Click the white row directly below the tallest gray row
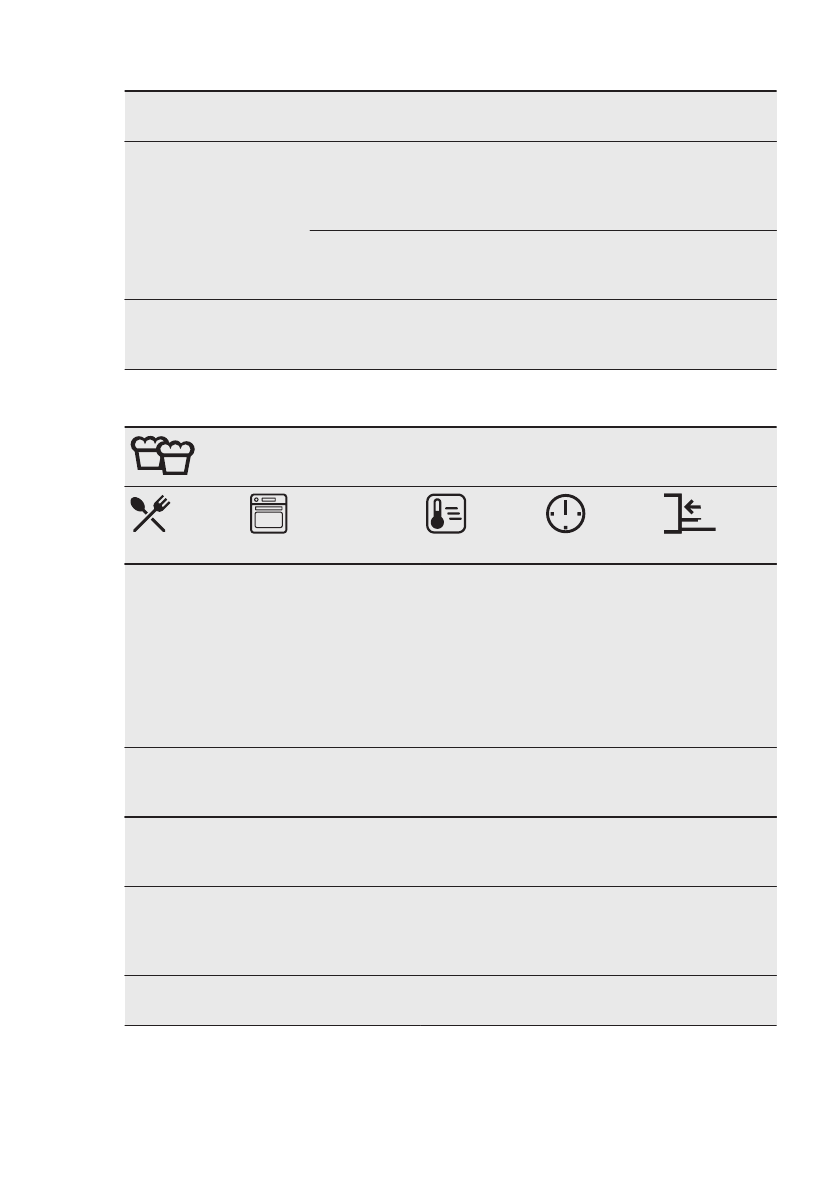This screenshot has width=839, height=1191. click(450, 782)
